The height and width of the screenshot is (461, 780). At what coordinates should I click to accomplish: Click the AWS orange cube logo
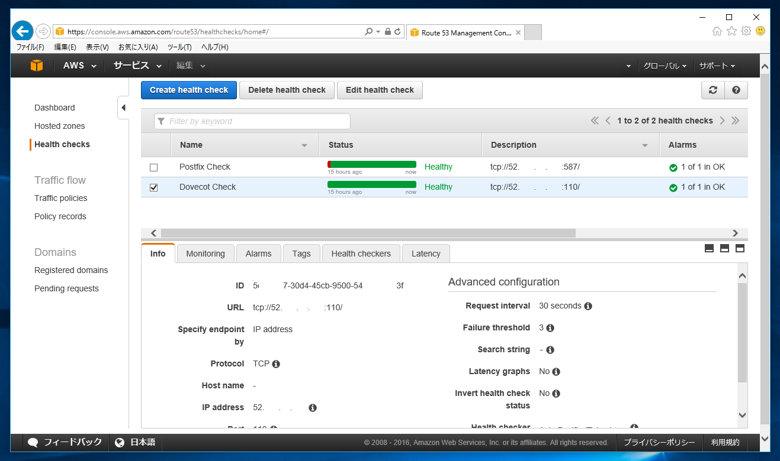pyautogui.click(x=36, y=66)
